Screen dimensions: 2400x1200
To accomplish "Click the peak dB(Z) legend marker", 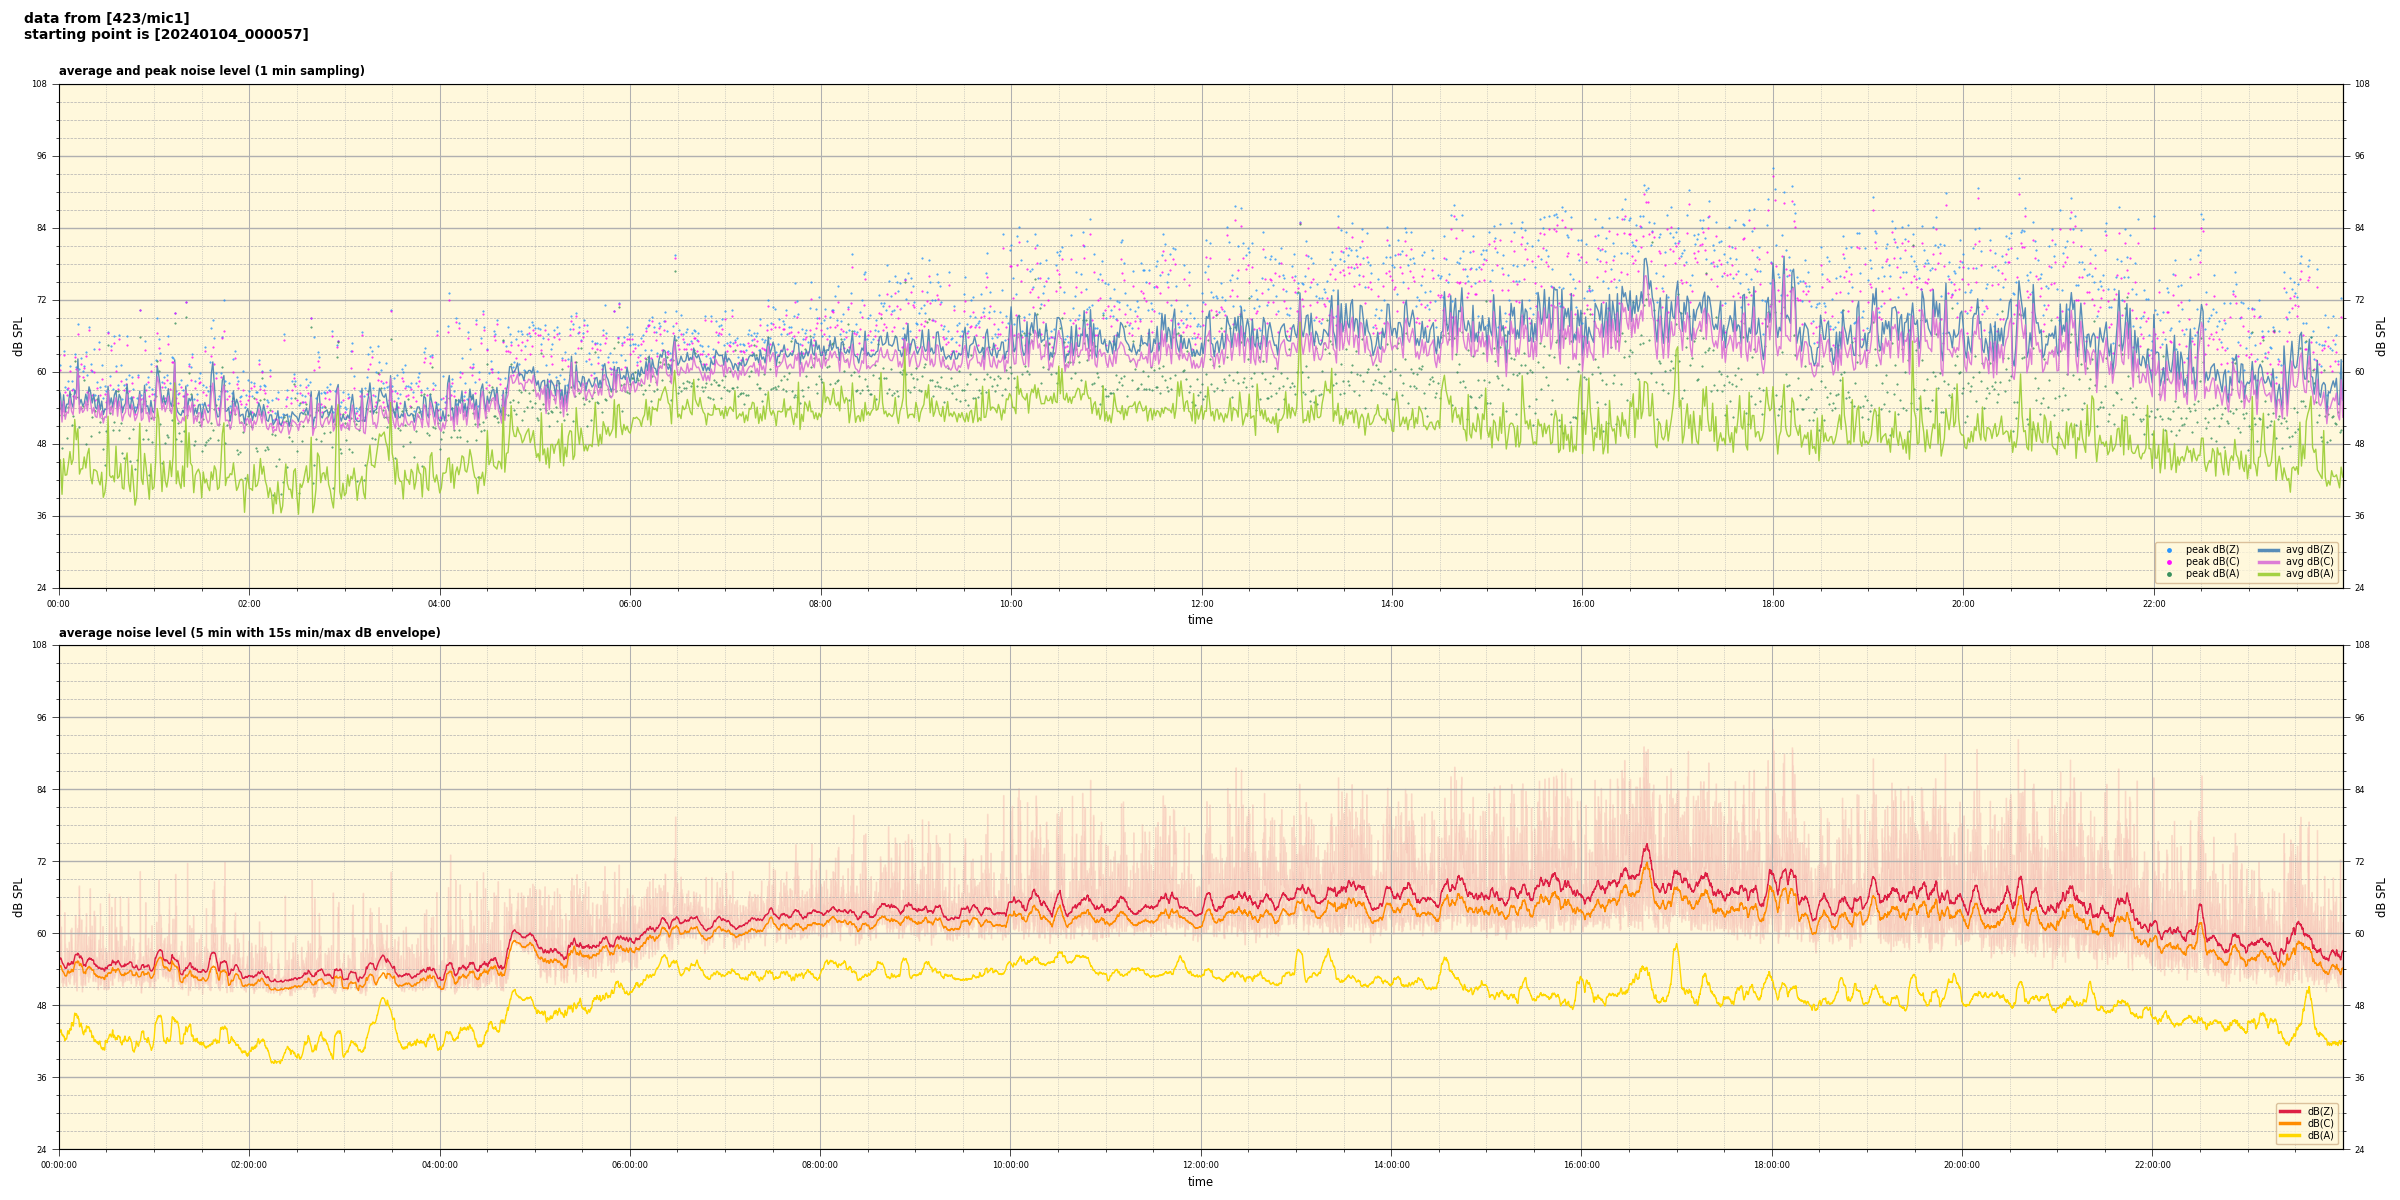I will [2169, 550].
